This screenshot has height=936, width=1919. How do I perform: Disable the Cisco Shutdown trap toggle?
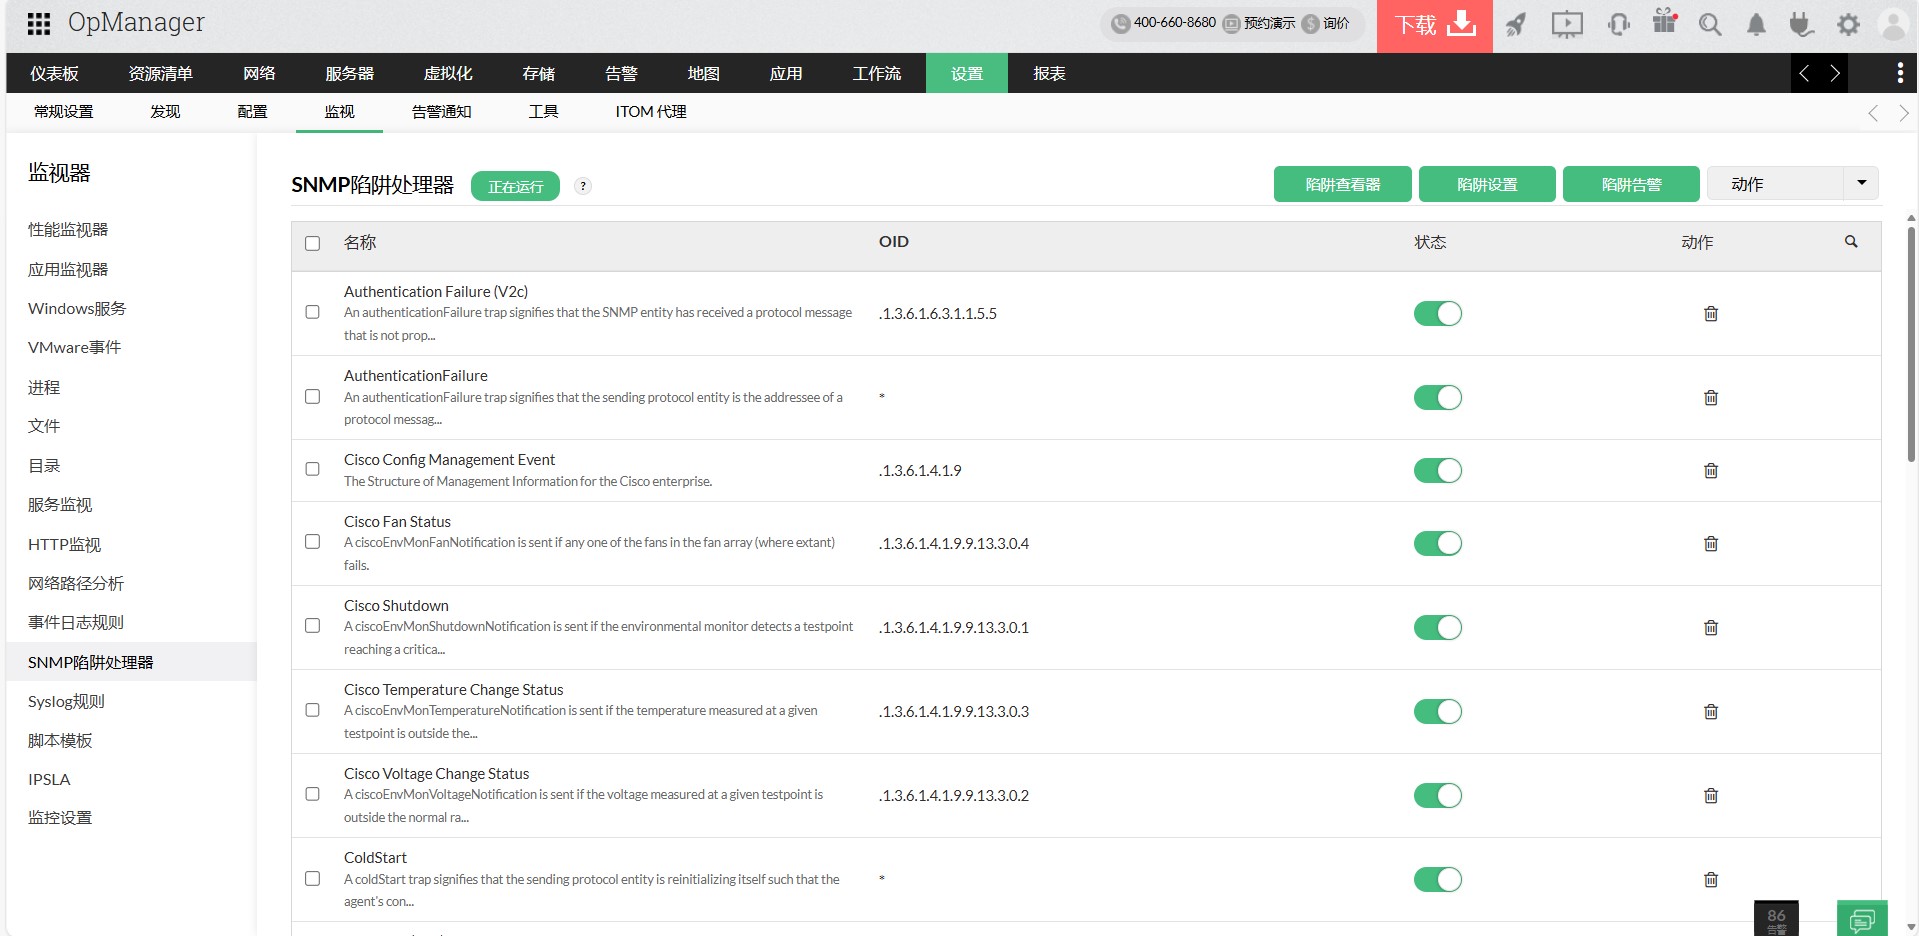point(1437,628)
